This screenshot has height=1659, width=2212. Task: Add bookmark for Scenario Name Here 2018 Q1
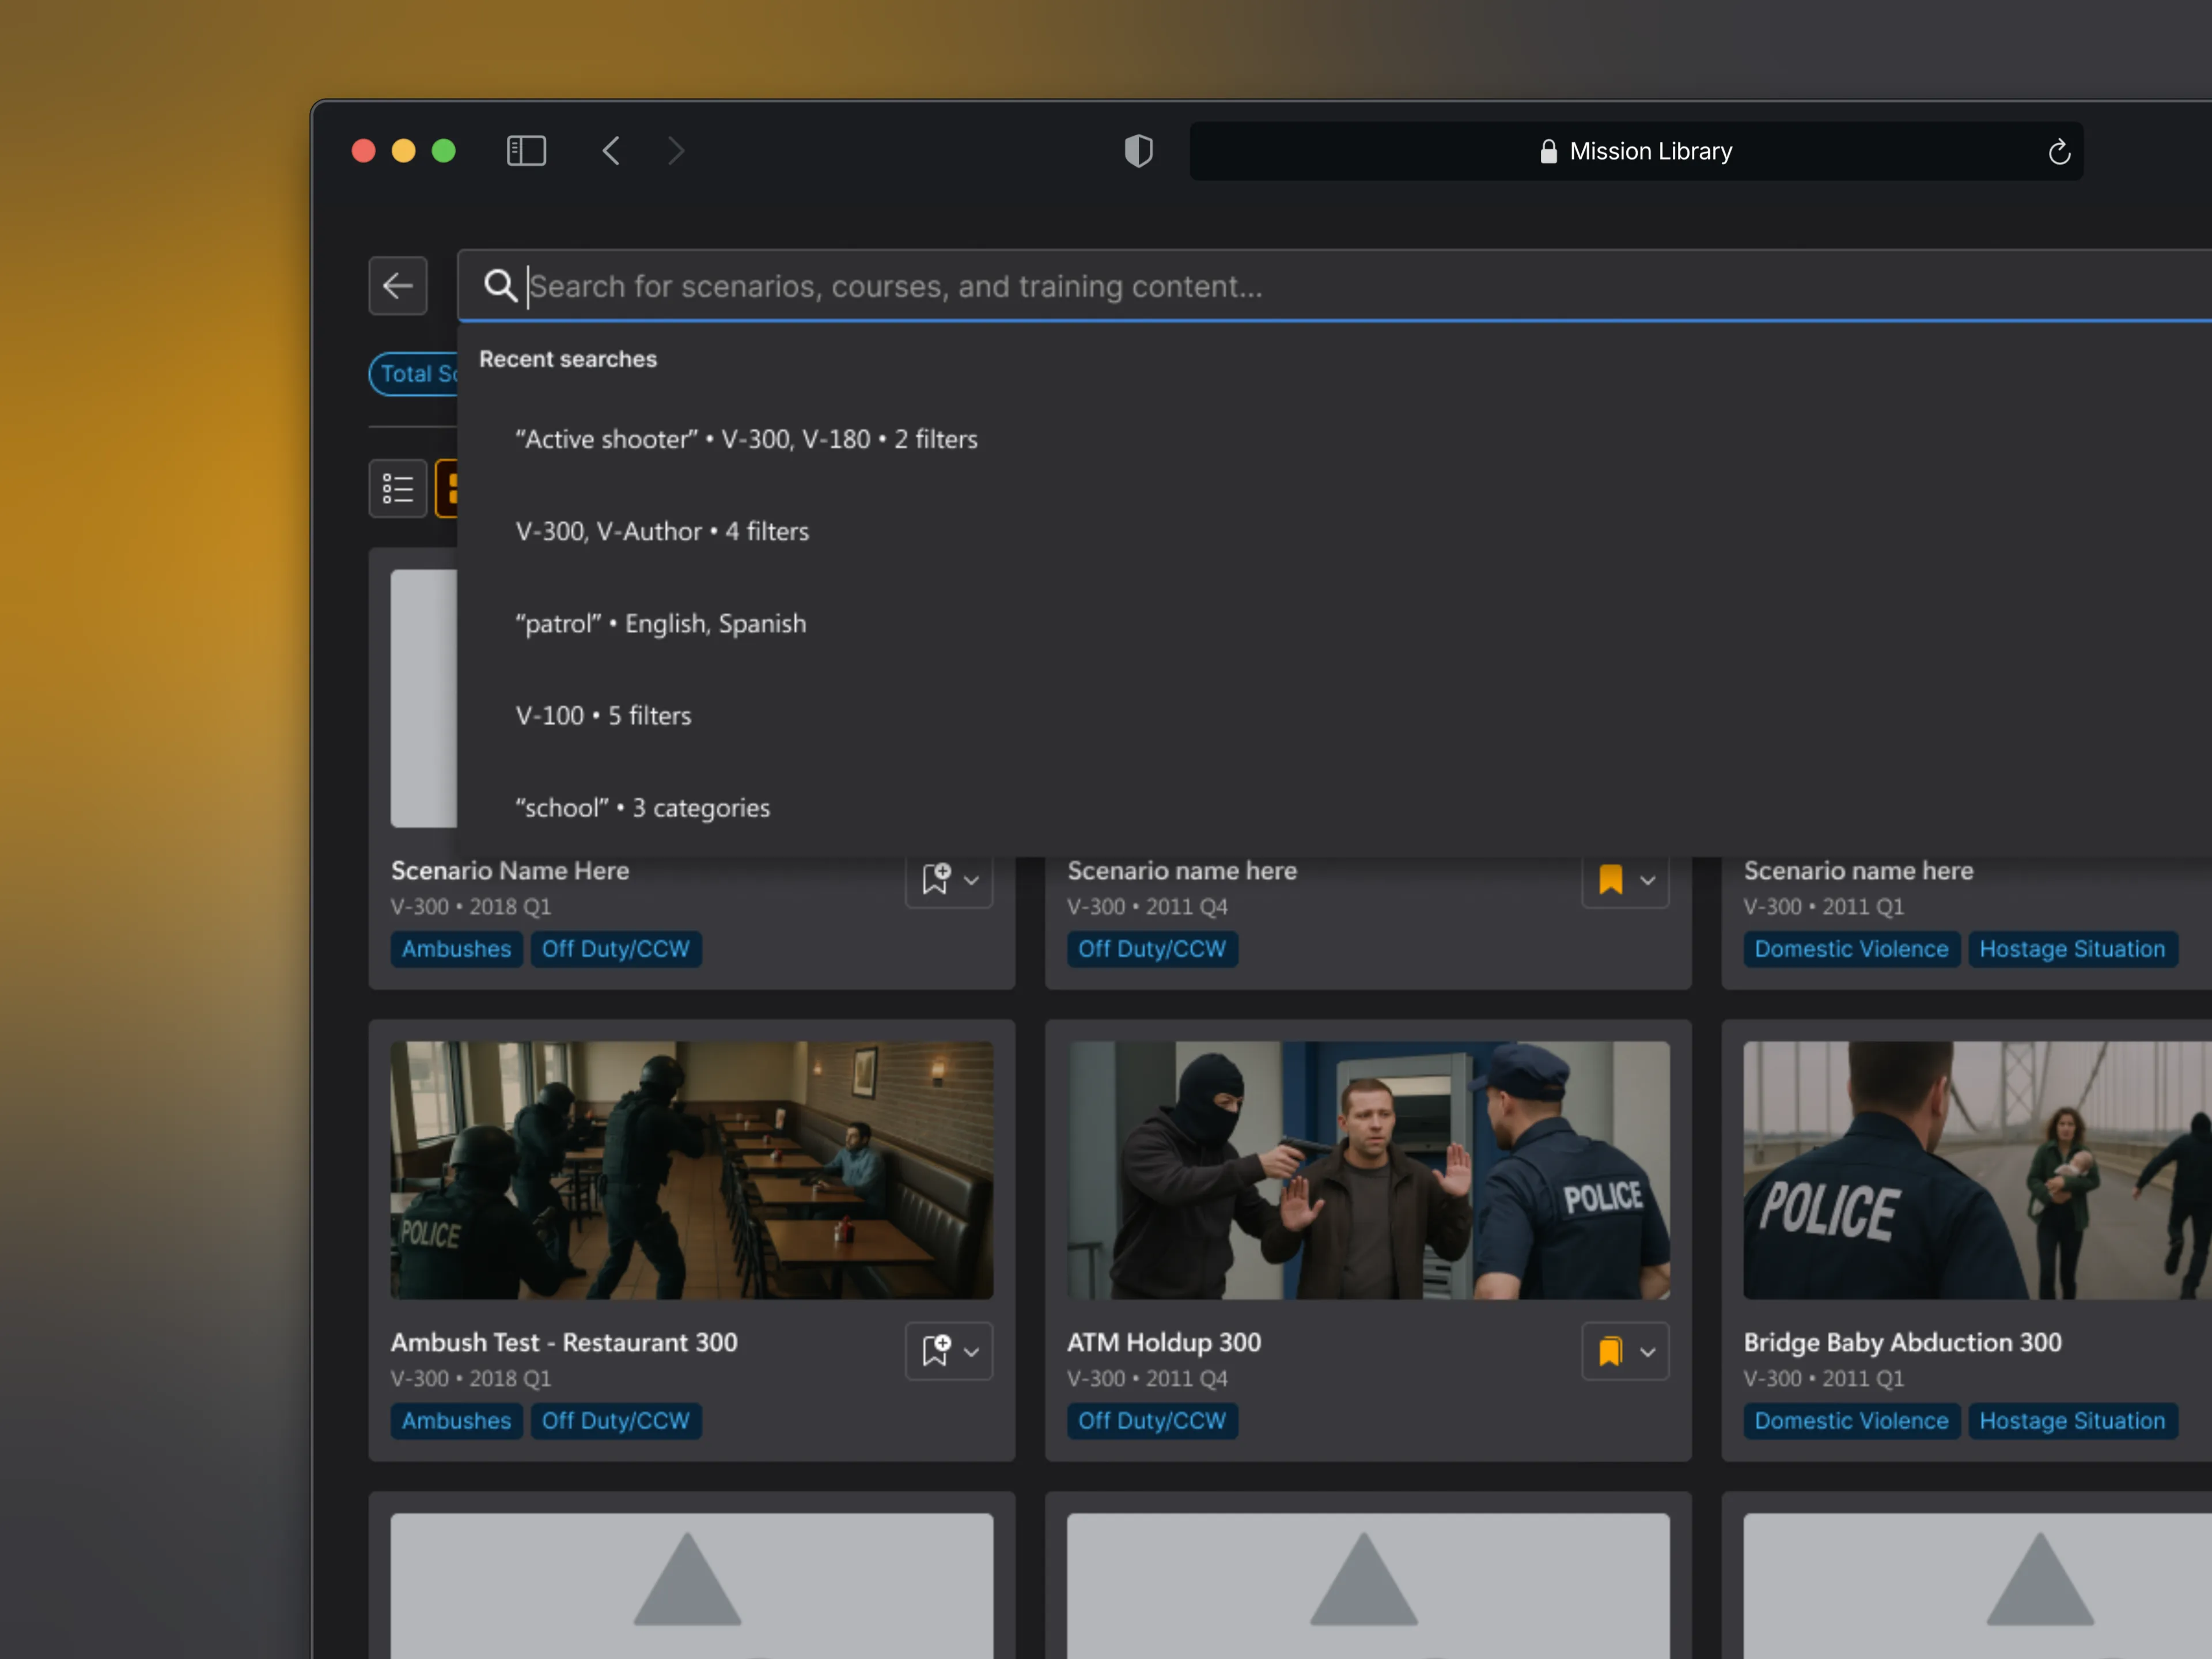pos(935,880)
